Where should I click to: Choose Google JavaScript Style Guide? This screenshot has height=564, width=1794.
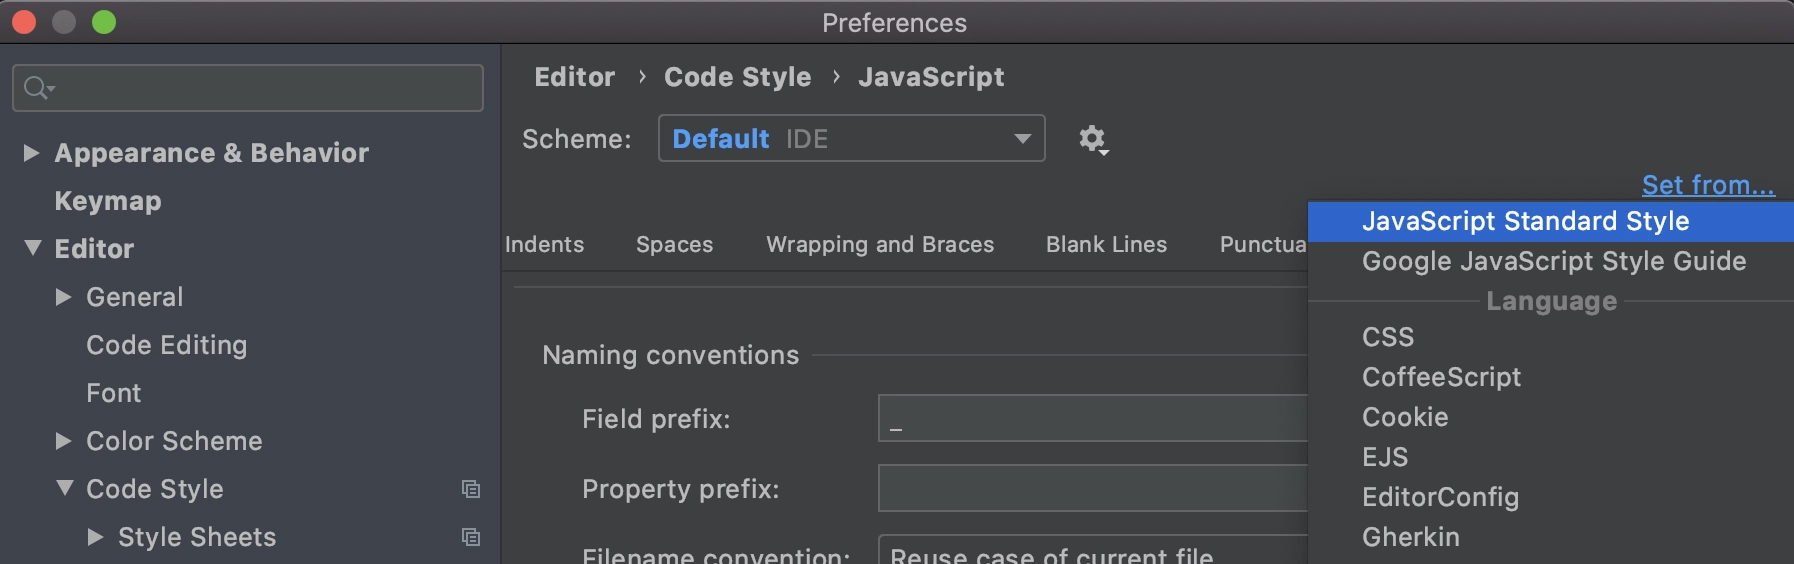click(1551, 261)
